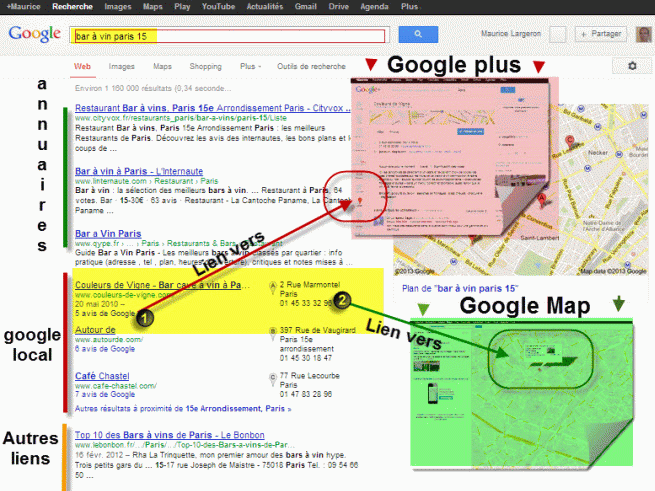The height and width of the screenshot is (491, 655).
Task: Select Recherche in the top black bar
Action: point(72,7)
